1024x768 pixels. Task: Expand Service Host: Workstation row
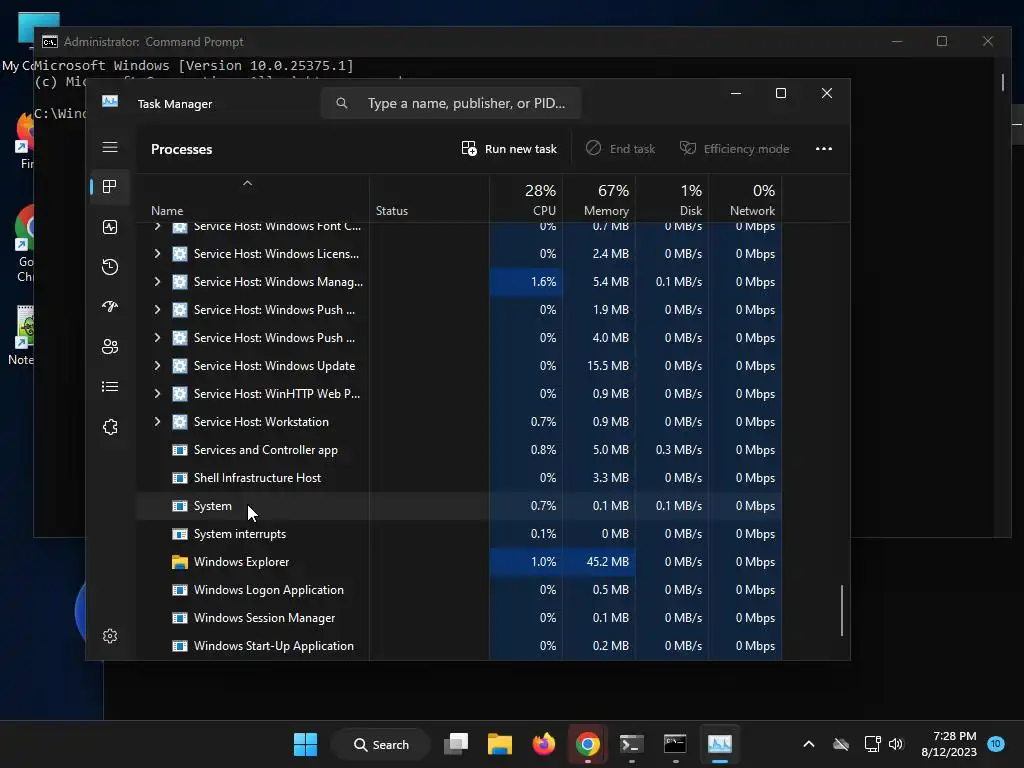click(x=157, y=422)
